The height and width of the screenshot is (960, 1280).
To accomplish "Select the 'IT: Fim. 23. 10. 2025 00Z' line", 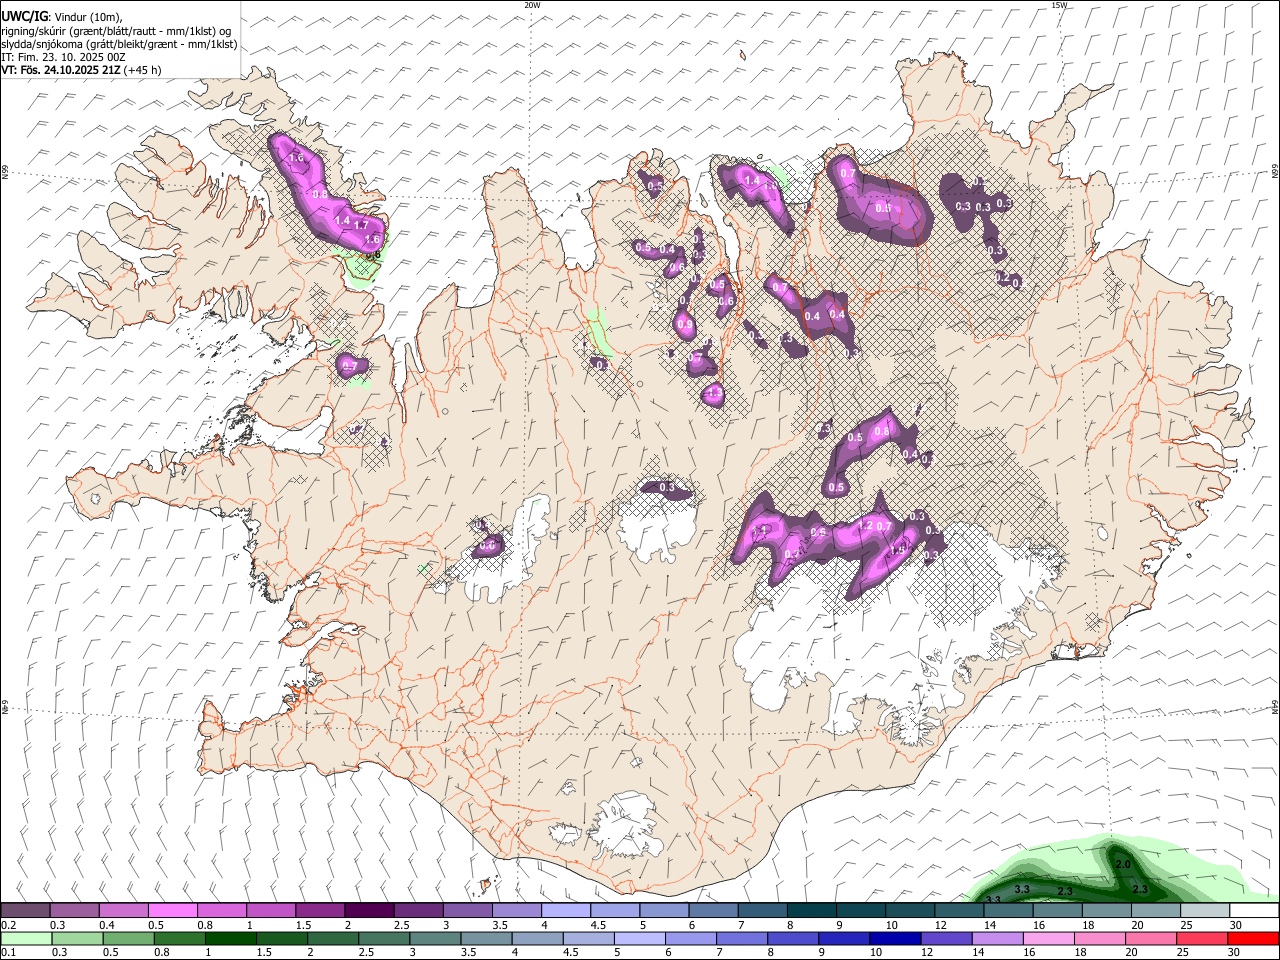I will pyautogui.click(x=63, y=57).
